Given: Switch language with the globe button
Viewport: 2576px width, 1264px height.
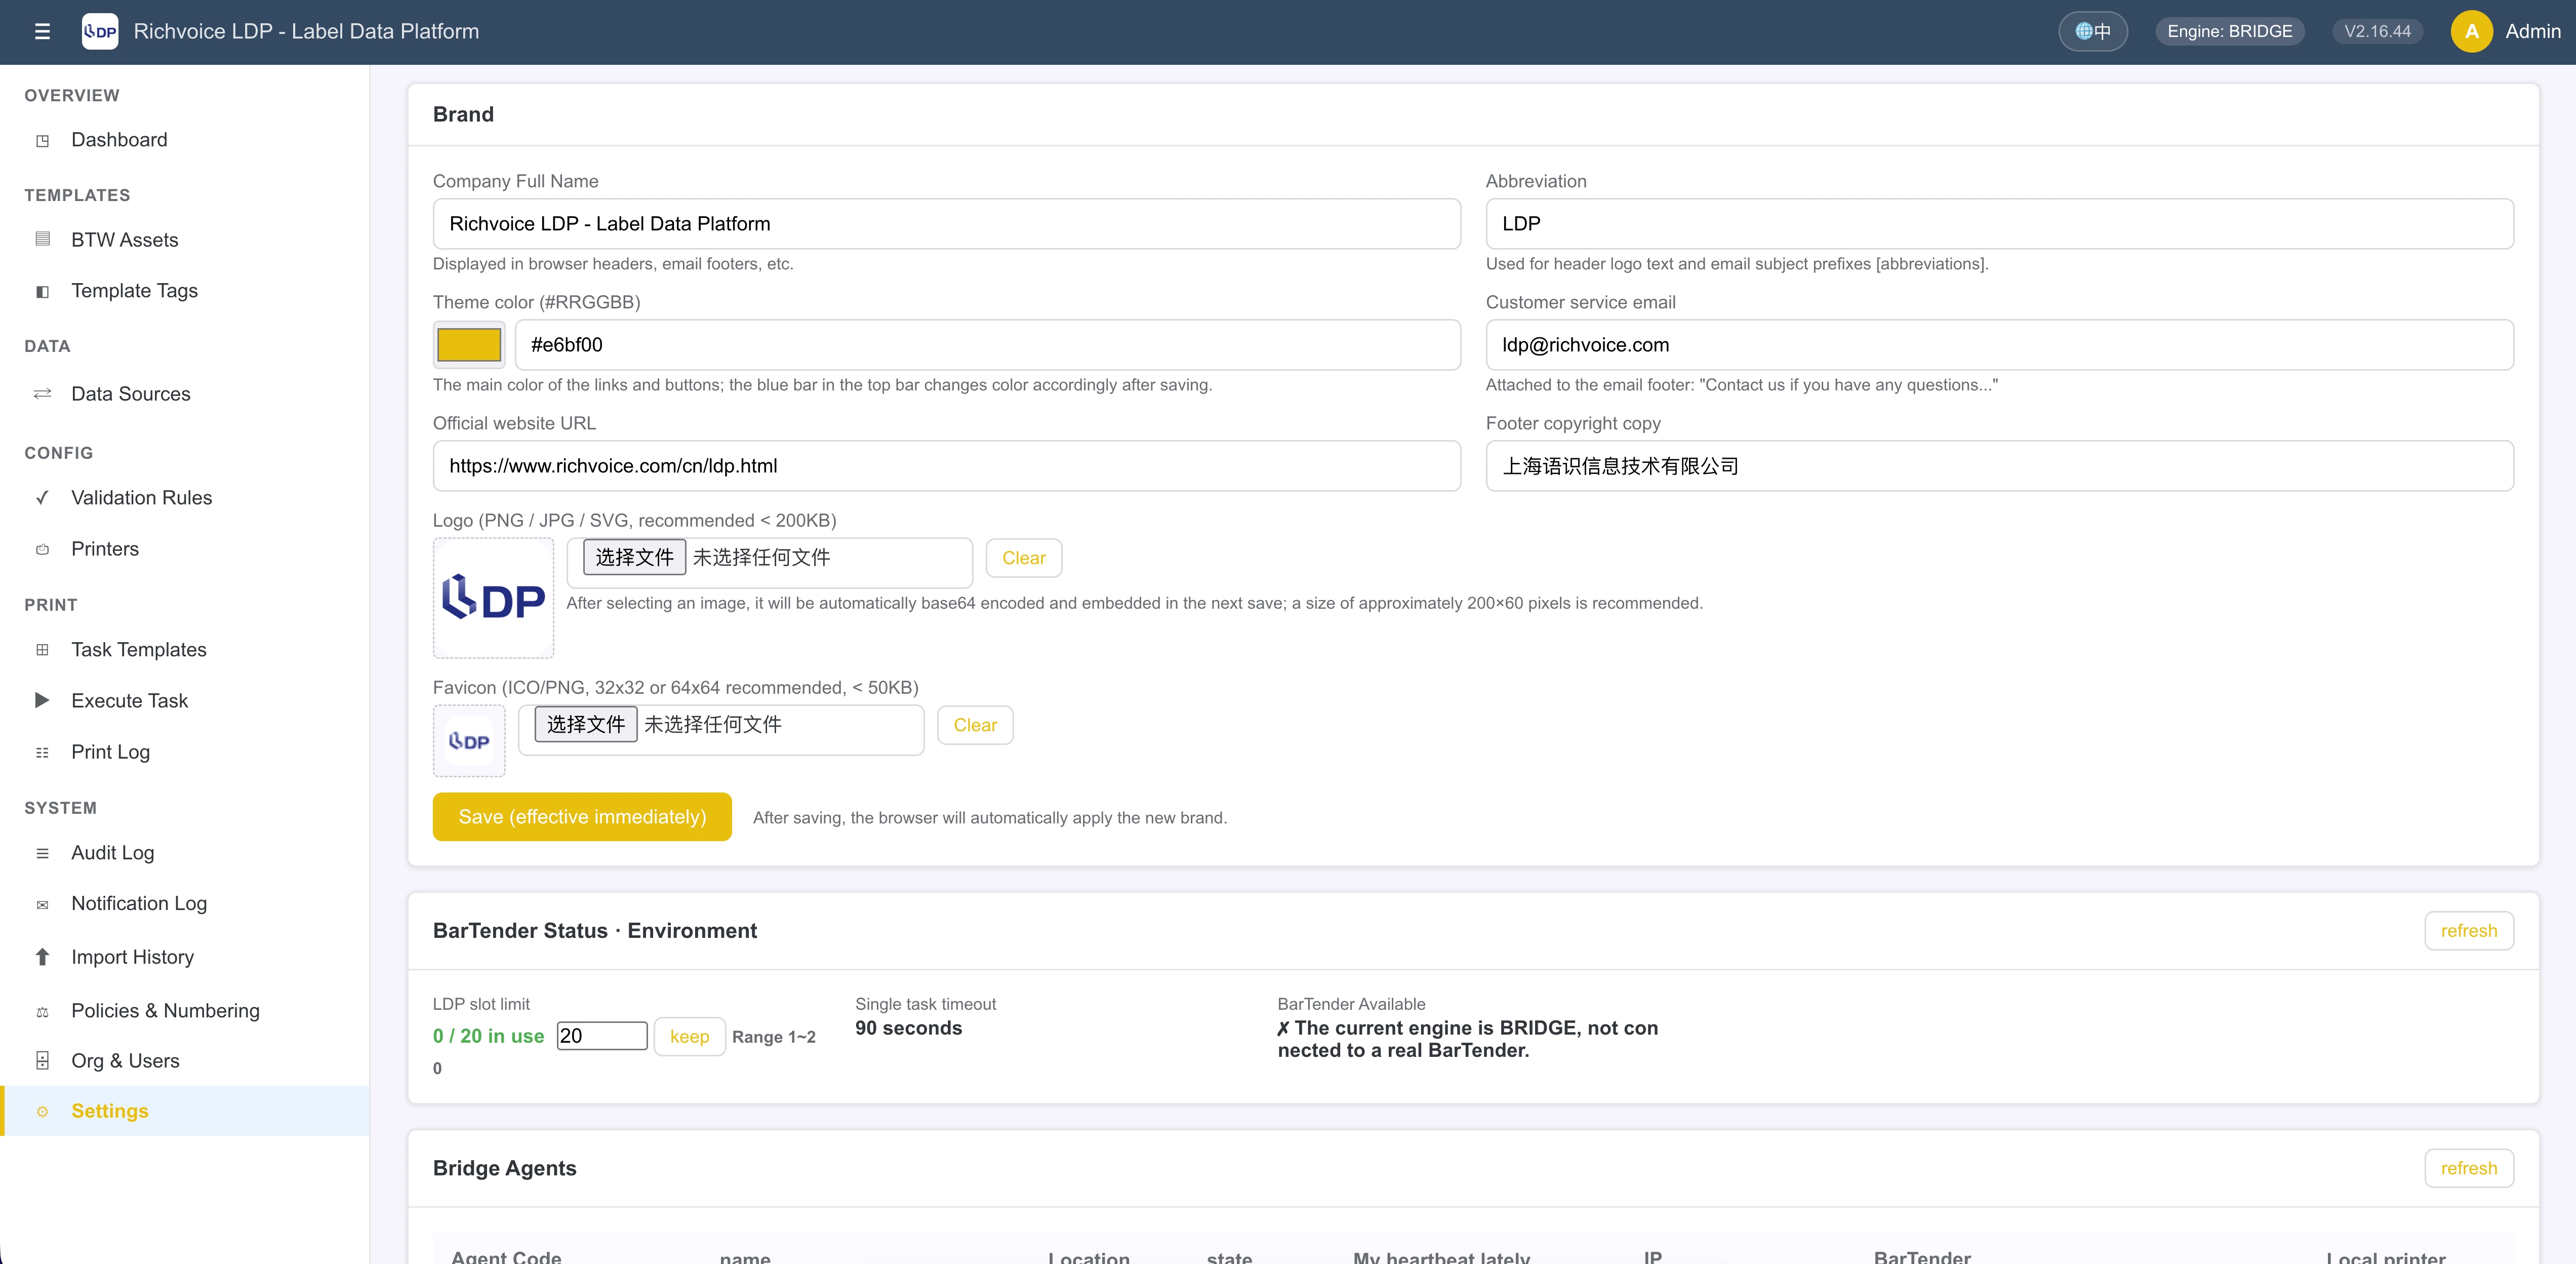Looking at the screenshot, I should (x=2092, y=31).
